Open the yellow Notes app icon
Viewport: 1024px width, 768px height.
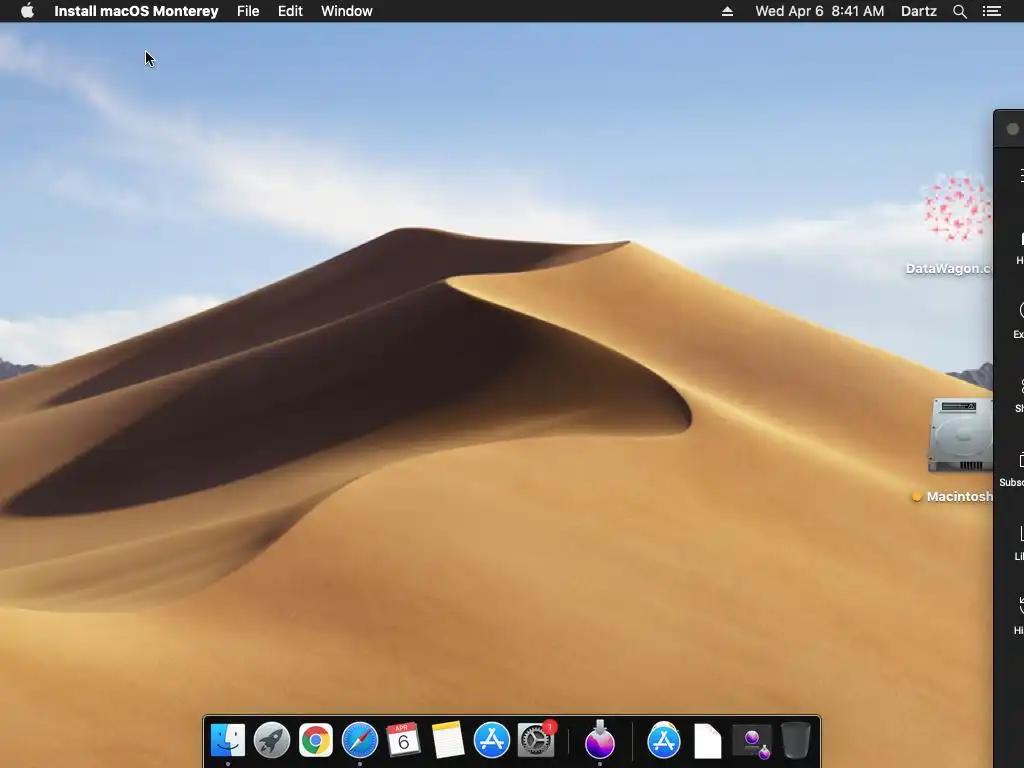click(448, 740)
